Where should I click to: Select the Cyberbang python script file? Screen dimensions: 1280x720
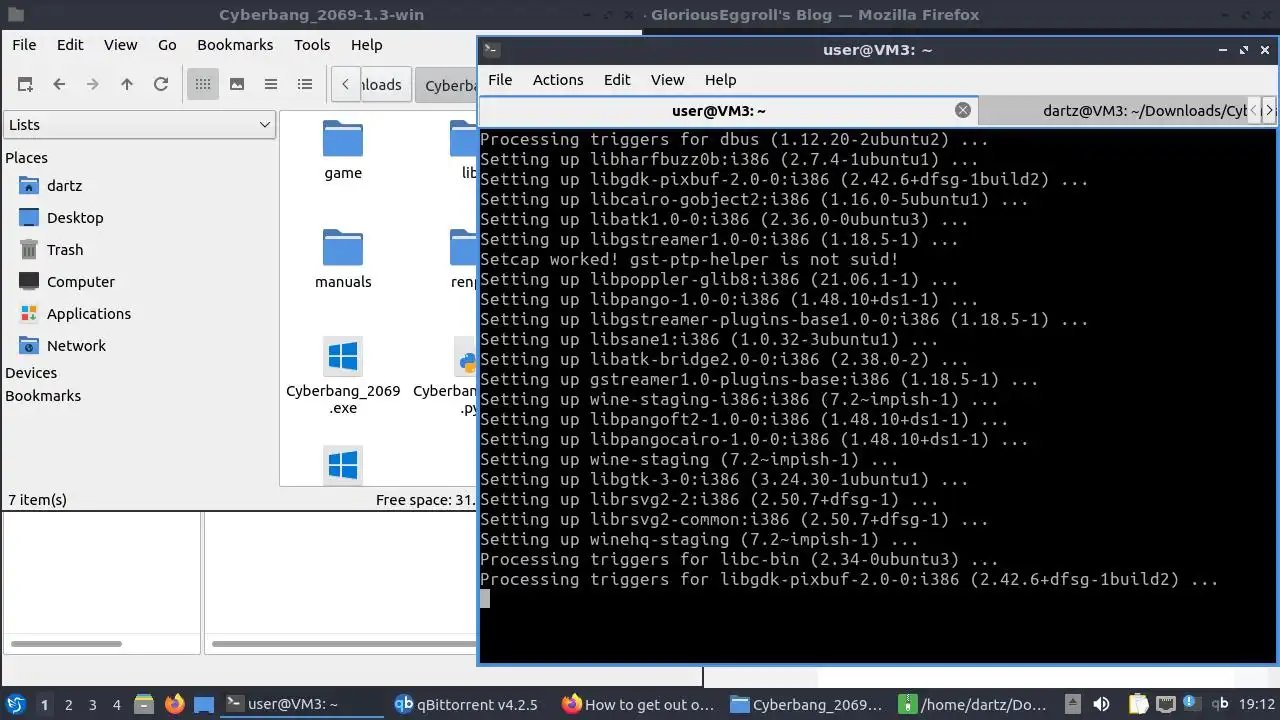tap(446, 376)
